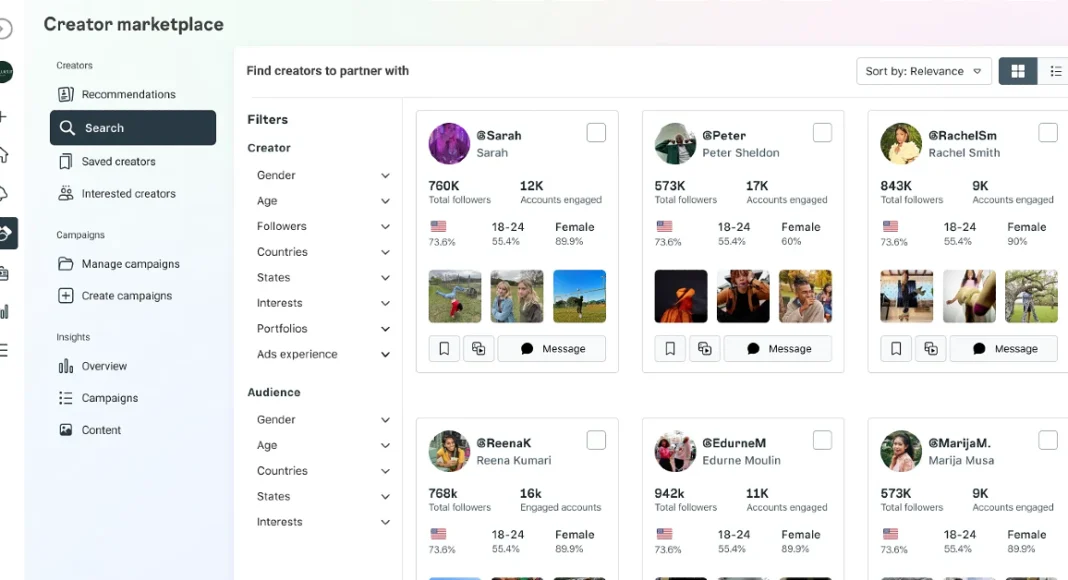1068x580 pixels.
Task: Expand the Creator States filter
Action: pyautogui.click(x=323, y=277)
